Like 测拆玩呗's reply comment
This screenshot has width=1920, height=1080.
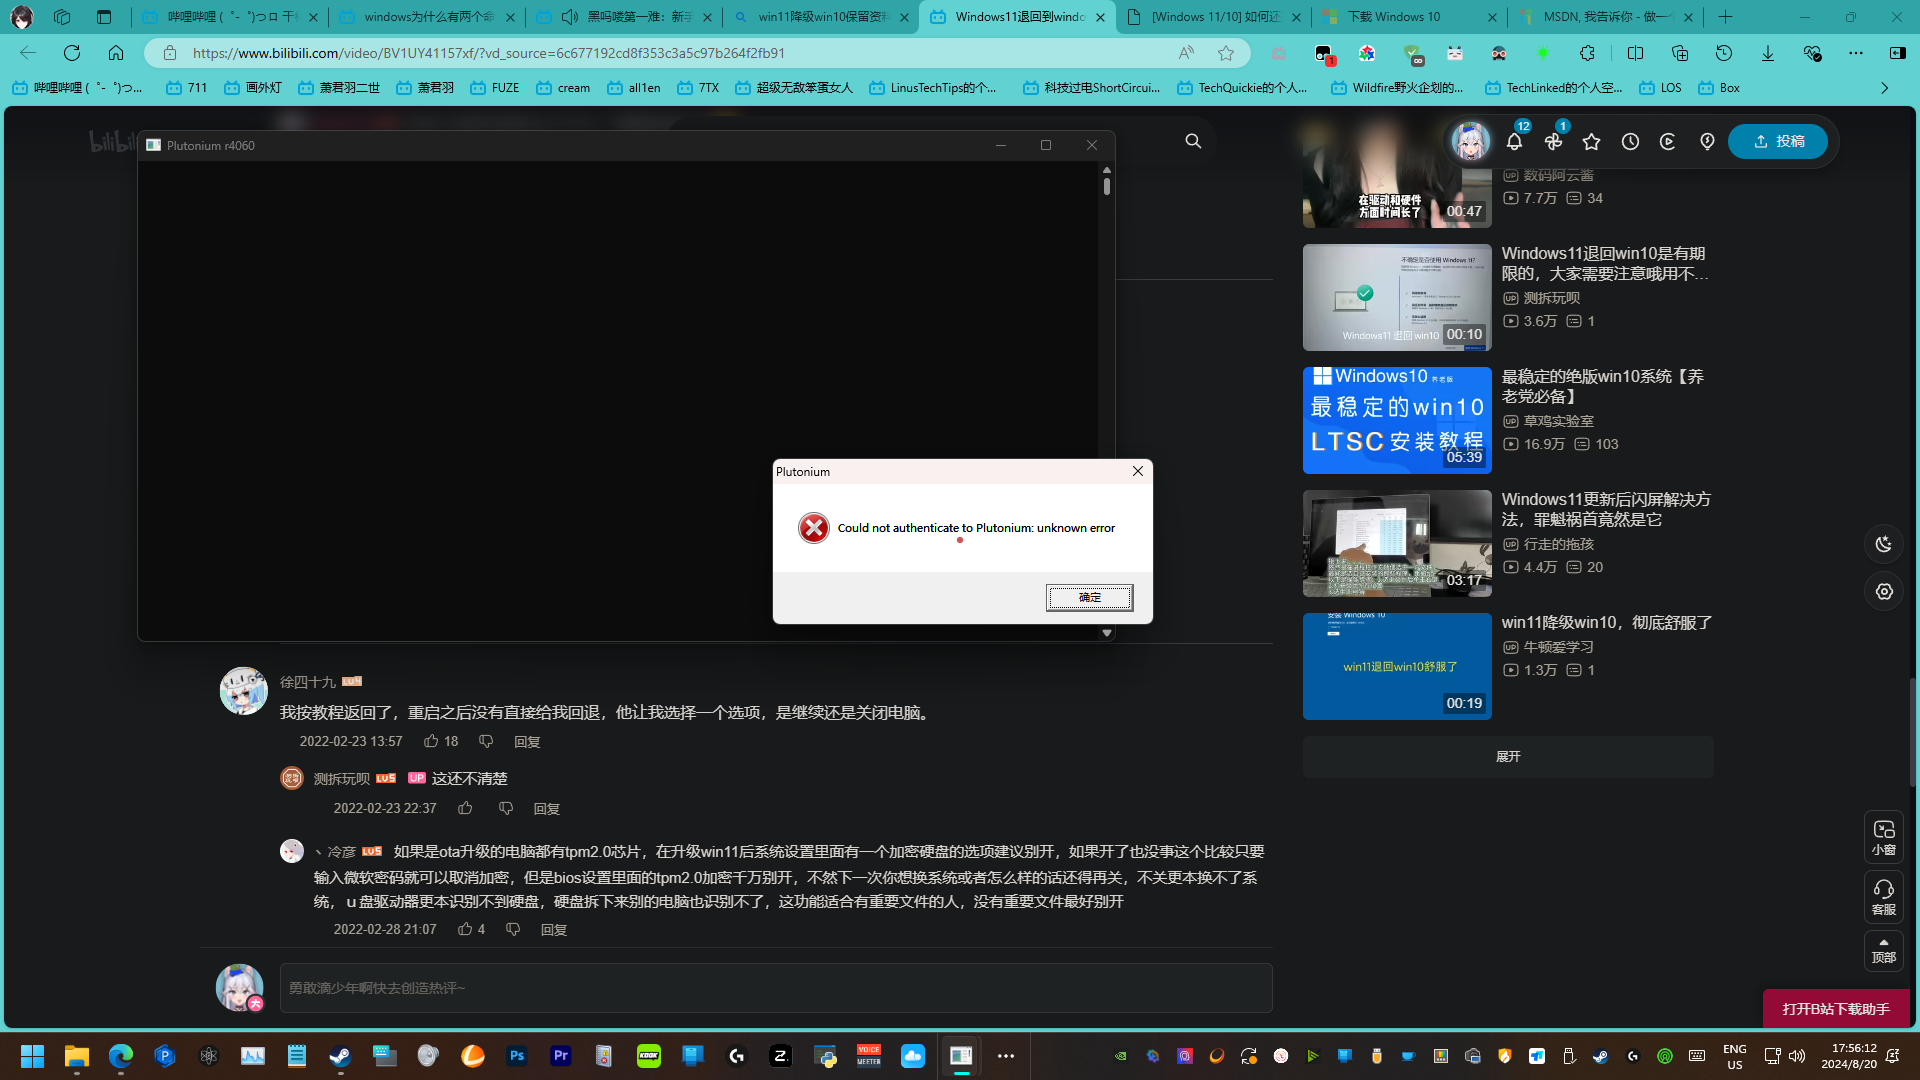click(x=465, y=808)
